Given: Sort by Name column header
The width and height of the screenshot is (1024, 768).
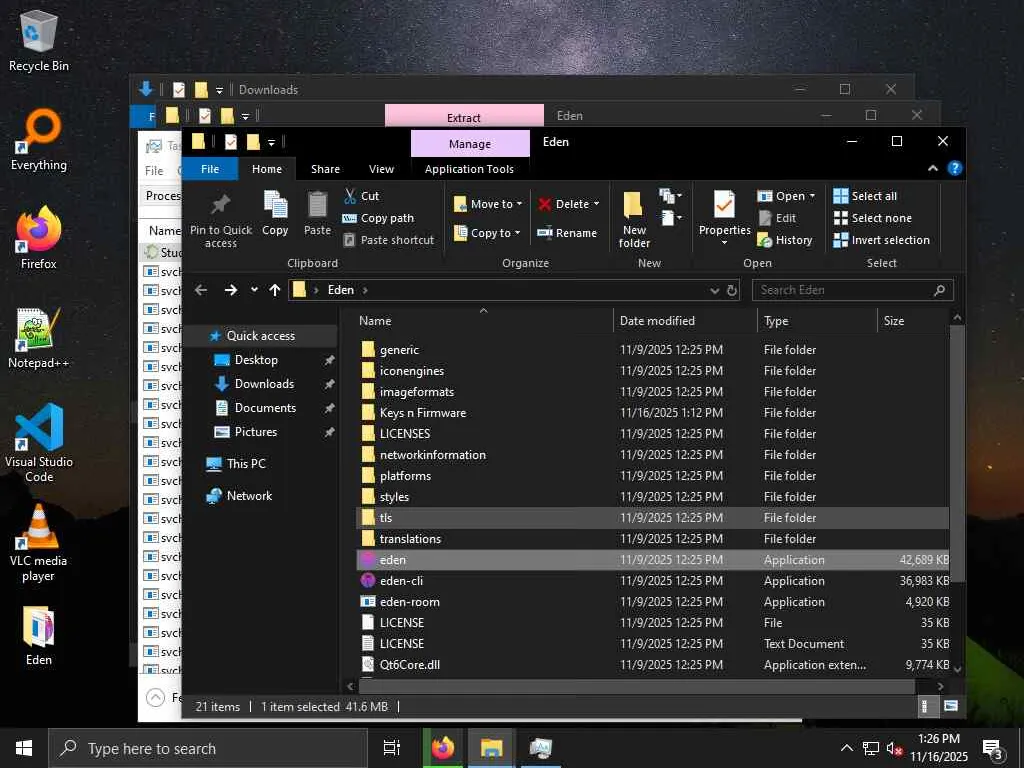Looking at the screenshot, I should pyautogui.click(x=483, y=321).
